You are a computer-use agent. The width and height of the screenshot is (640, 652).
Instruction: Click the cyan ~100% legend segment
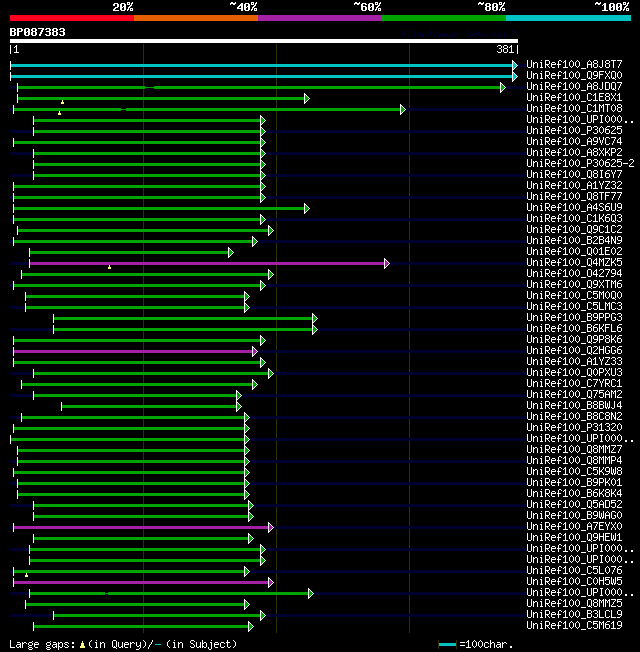(568, 18)
